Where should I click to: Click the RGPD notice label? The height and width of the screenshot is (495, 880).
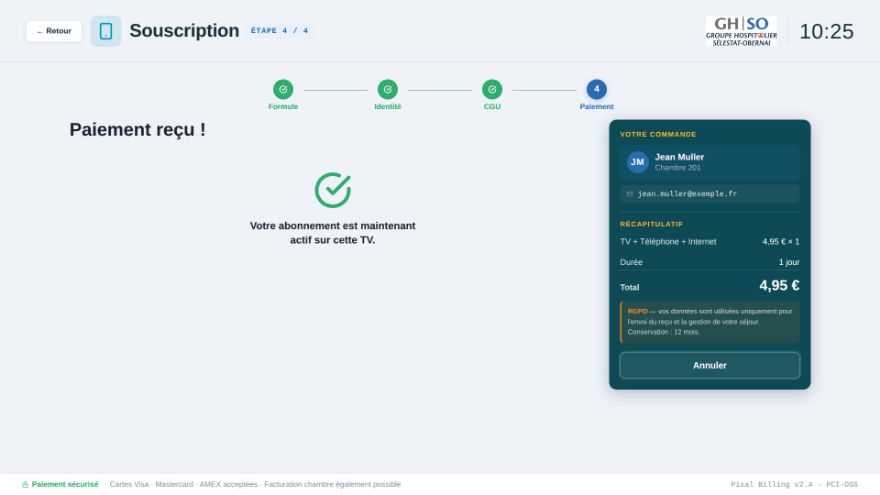[x=637, y=311]
